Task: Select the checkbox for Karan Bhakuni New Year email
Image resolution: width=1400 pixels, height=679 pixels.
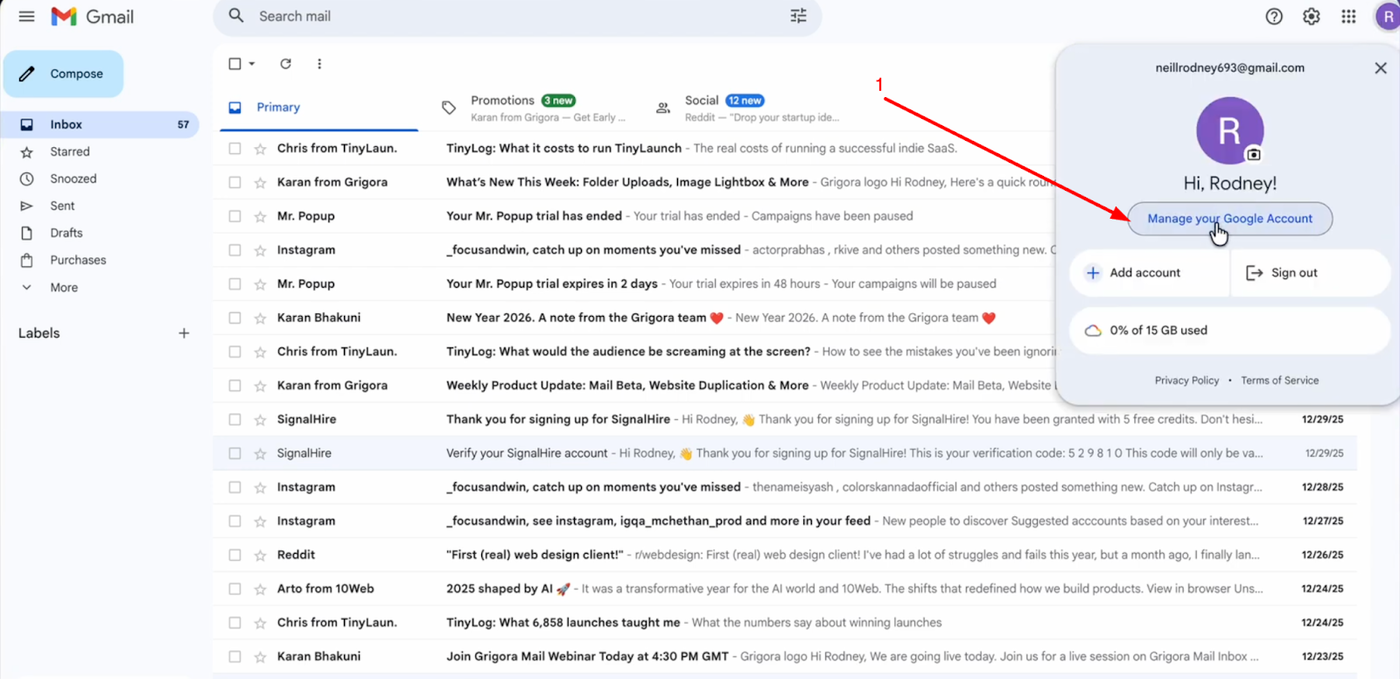Action: [235, 318]
